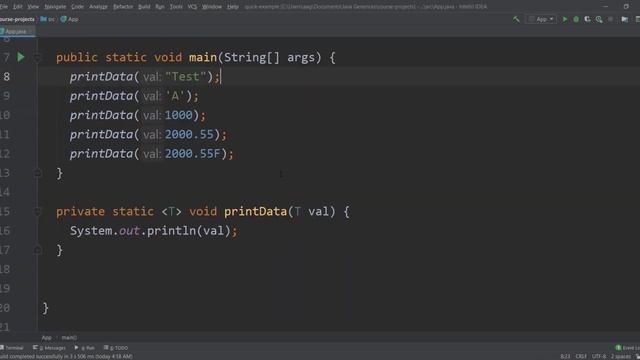Open the Edit menu
This screenshot has height=360, width=640.
[x=18, y=7]
